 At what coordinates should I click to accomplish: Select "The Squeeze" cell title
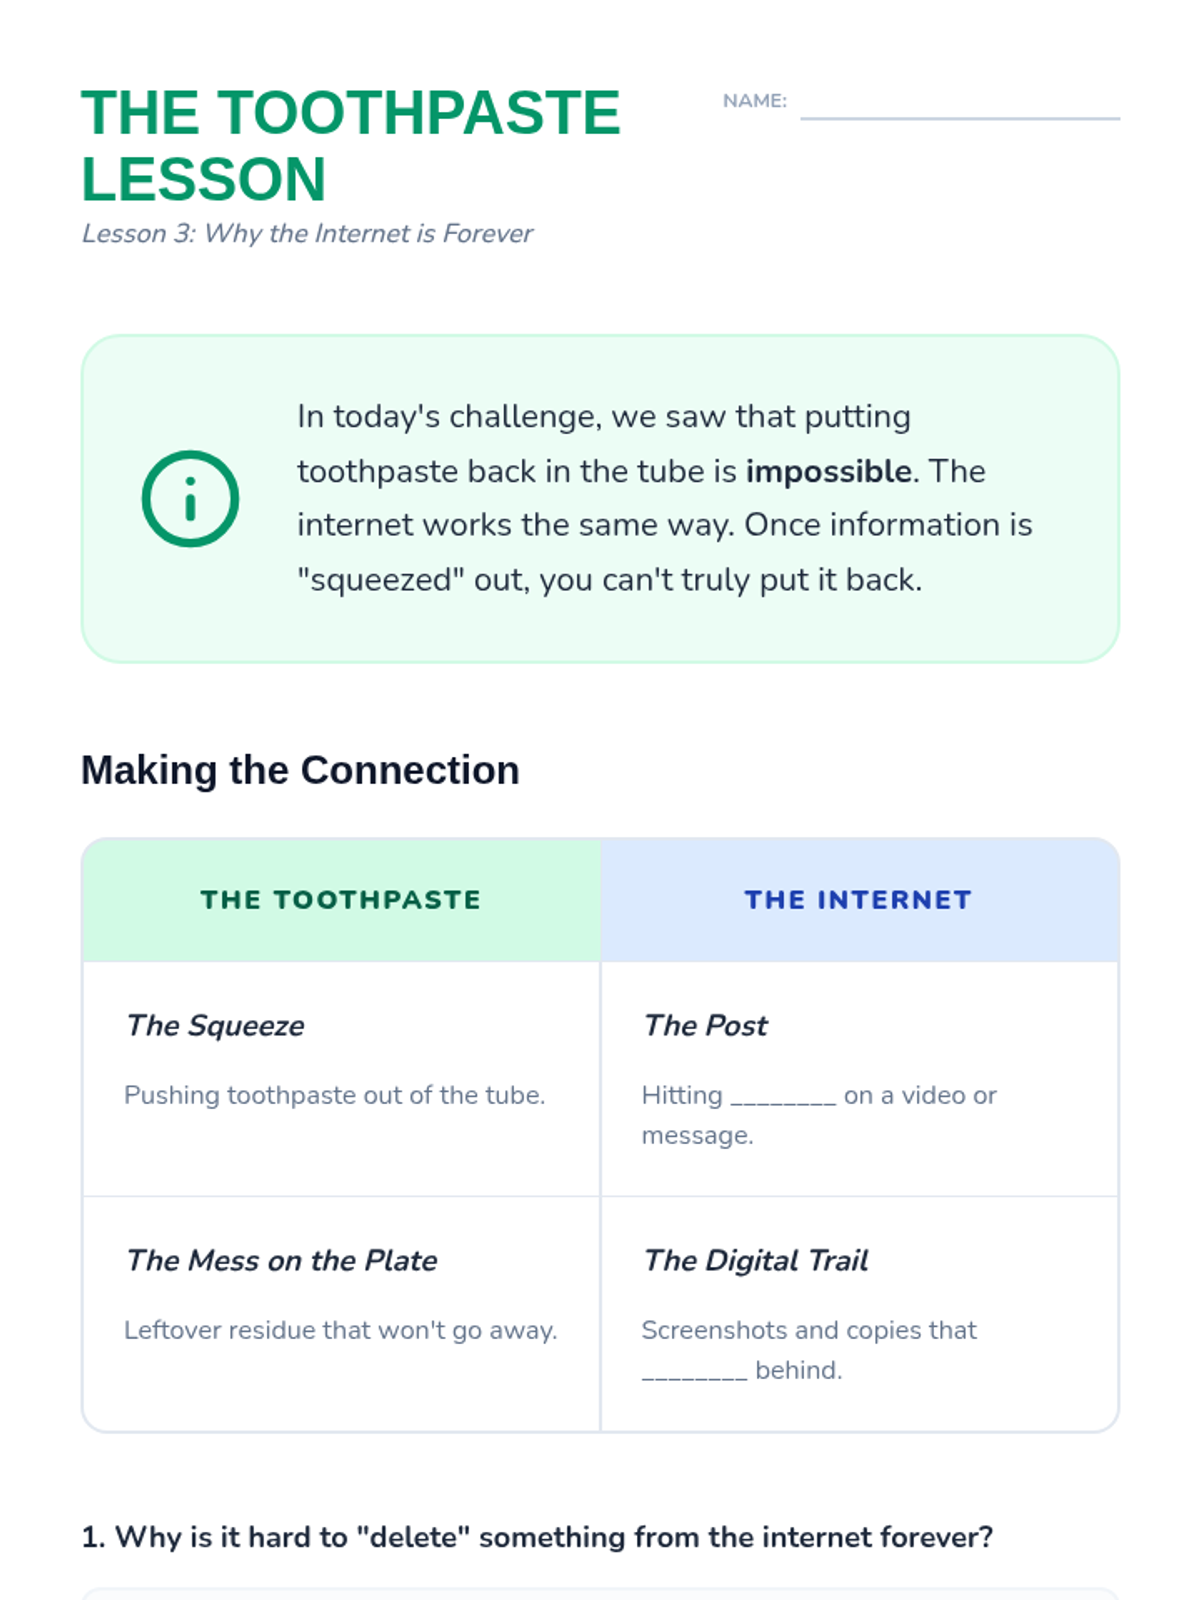215,1025
